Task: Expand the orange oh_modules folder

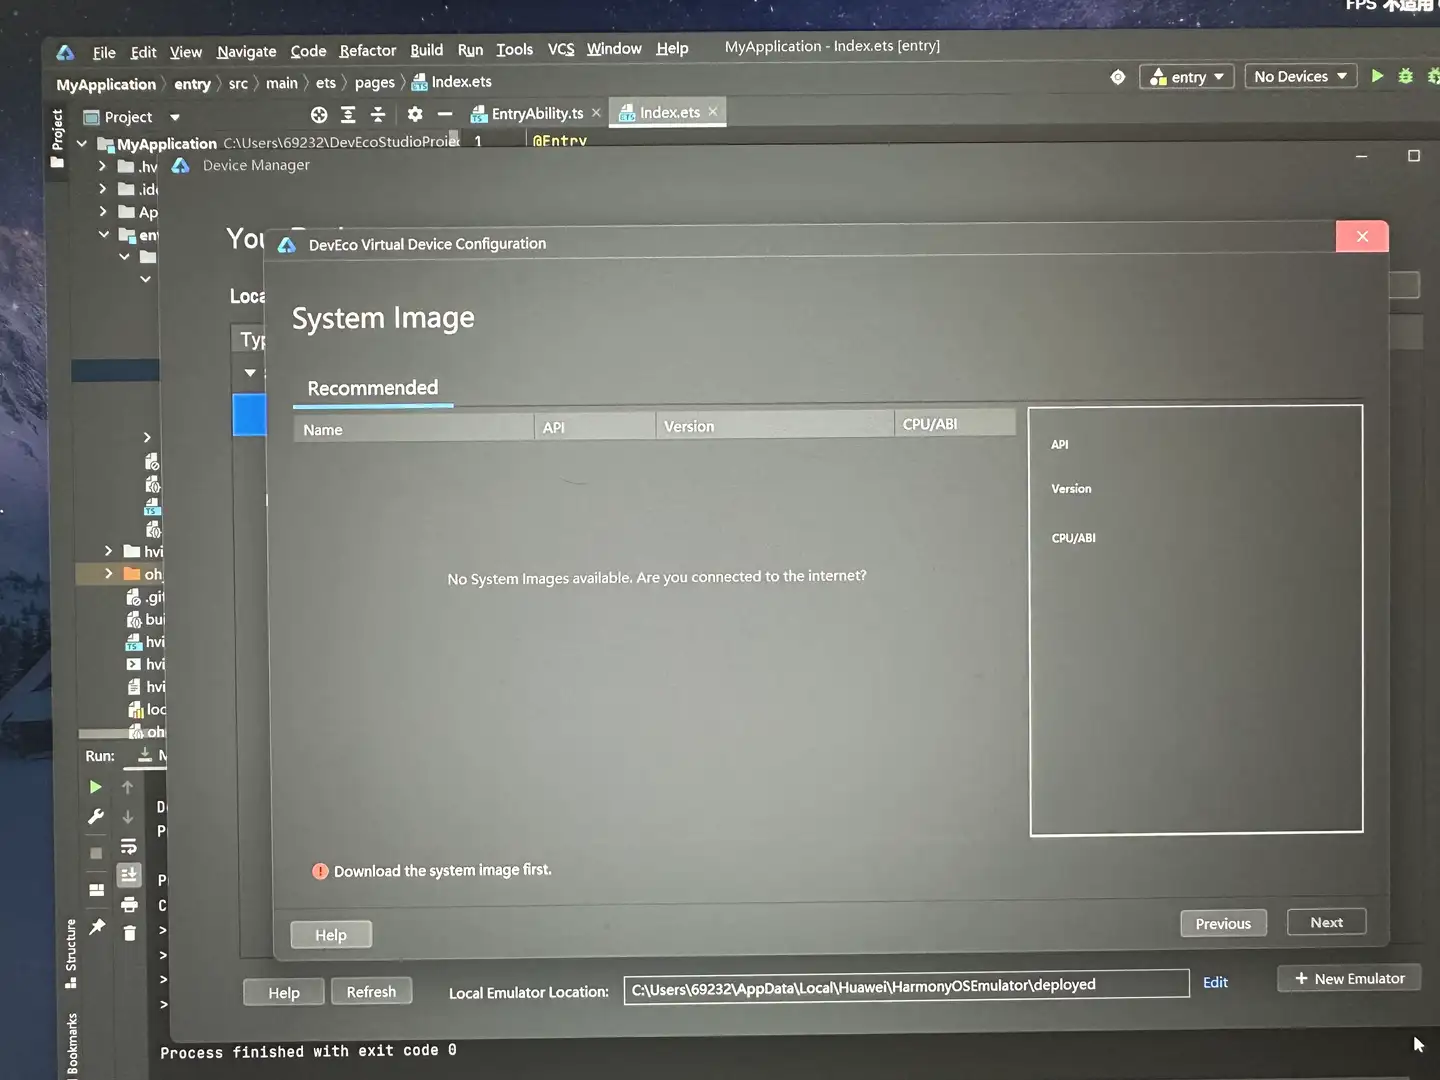Action: (x=108, y=574)
